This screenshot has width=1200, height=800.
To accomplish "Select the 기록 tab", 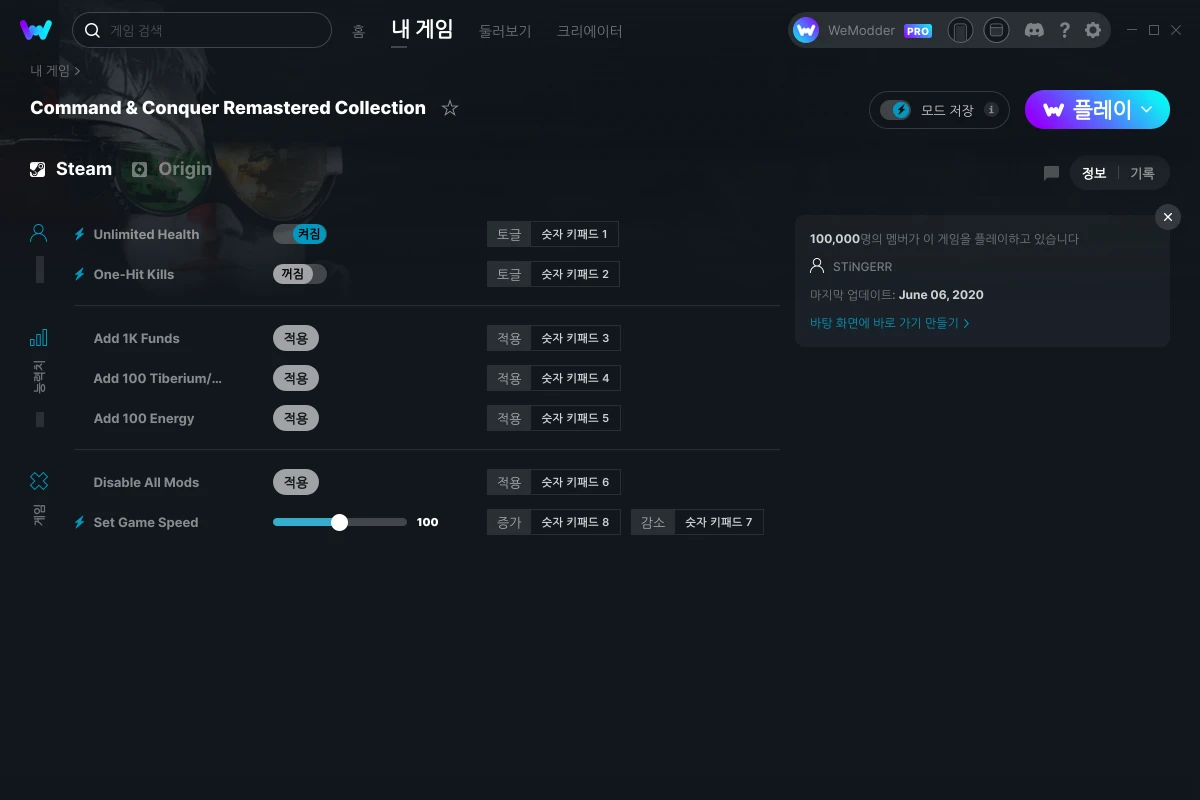I will pos(1143,173).
